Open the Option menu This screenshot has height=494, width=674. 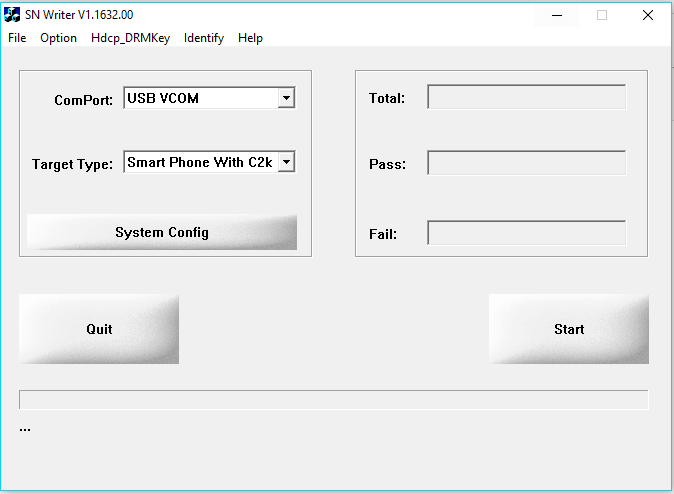[58, 38]
